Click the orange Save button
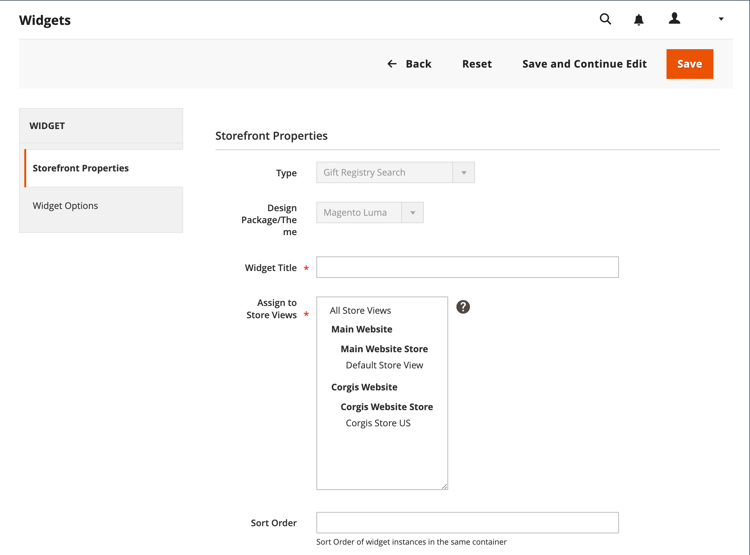The image size is (750, 555). pyautogui.click(x=689, y=64)
